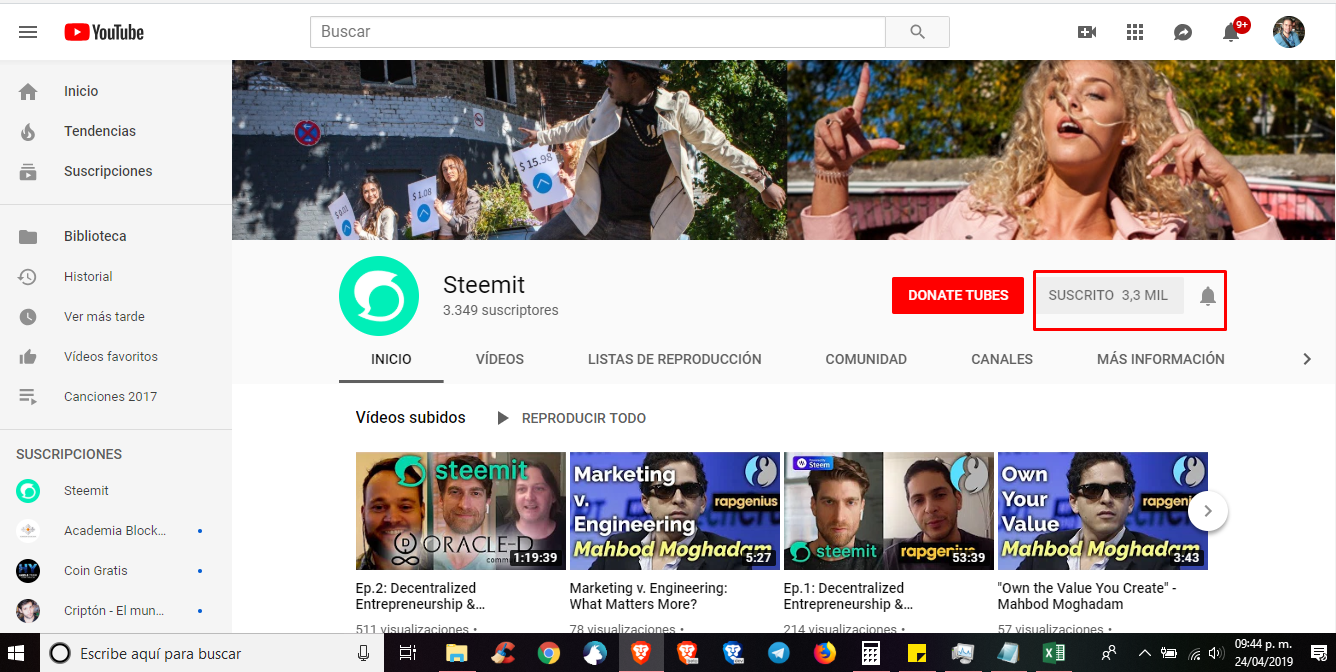The height and width of the screenshot is (672, 1336).
Task: Open the Criptón - El mun... subscription
Action: coord(116,610)
